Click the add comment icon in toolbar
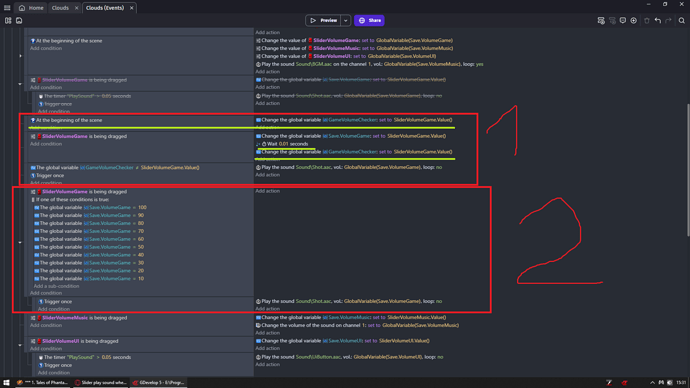690x388 pixels. point(623,21)
